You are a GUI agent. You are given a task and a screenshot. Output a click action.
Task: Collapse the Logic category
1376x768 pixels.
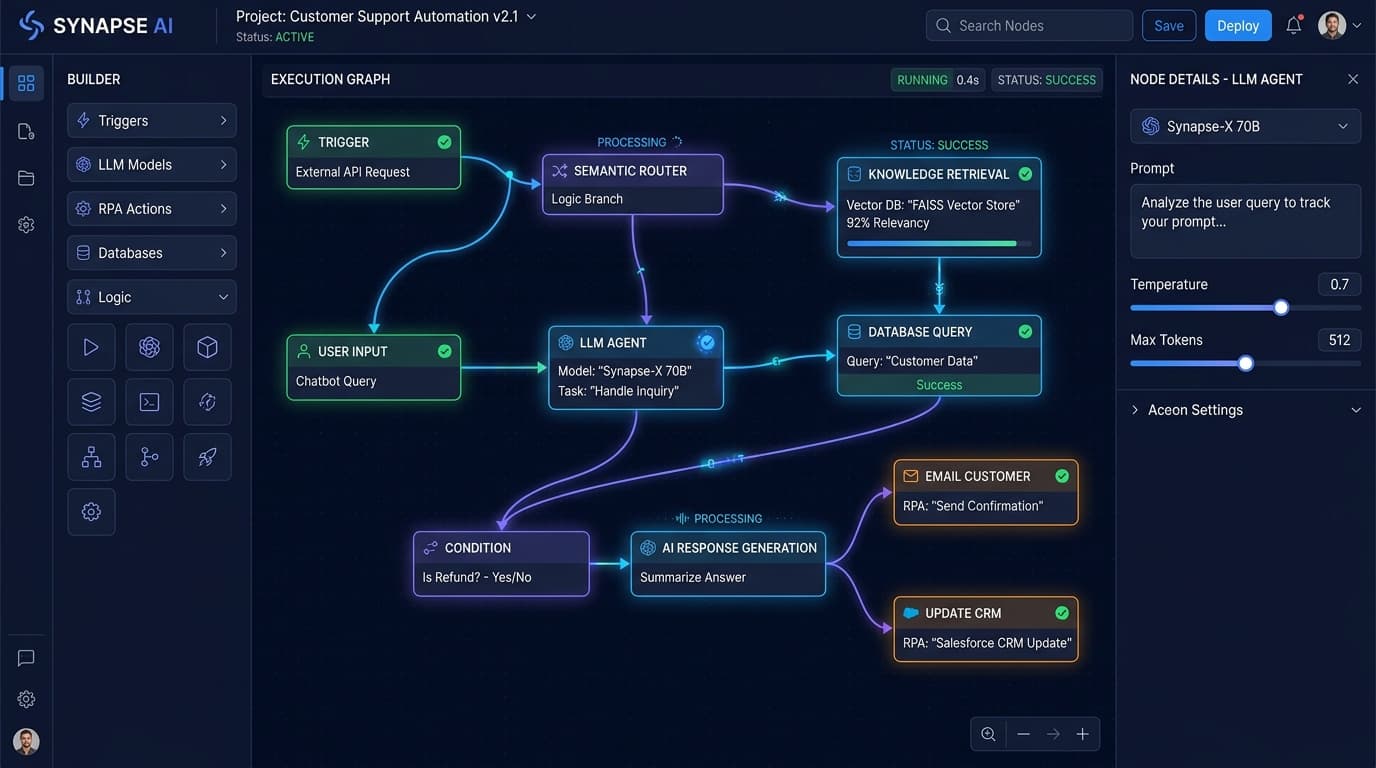(x=152, y=297)
